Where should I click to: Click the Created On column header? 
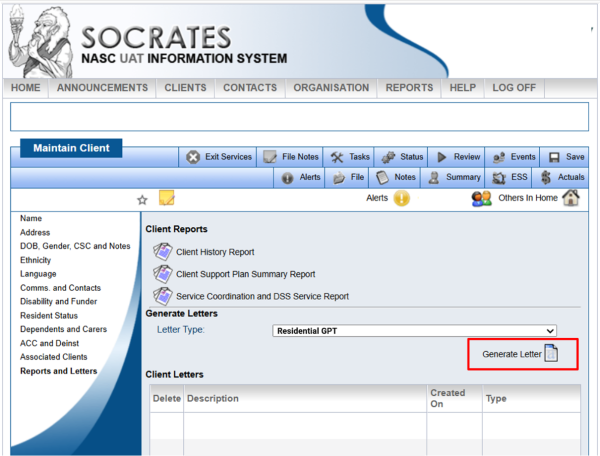[x=454, y=399]
